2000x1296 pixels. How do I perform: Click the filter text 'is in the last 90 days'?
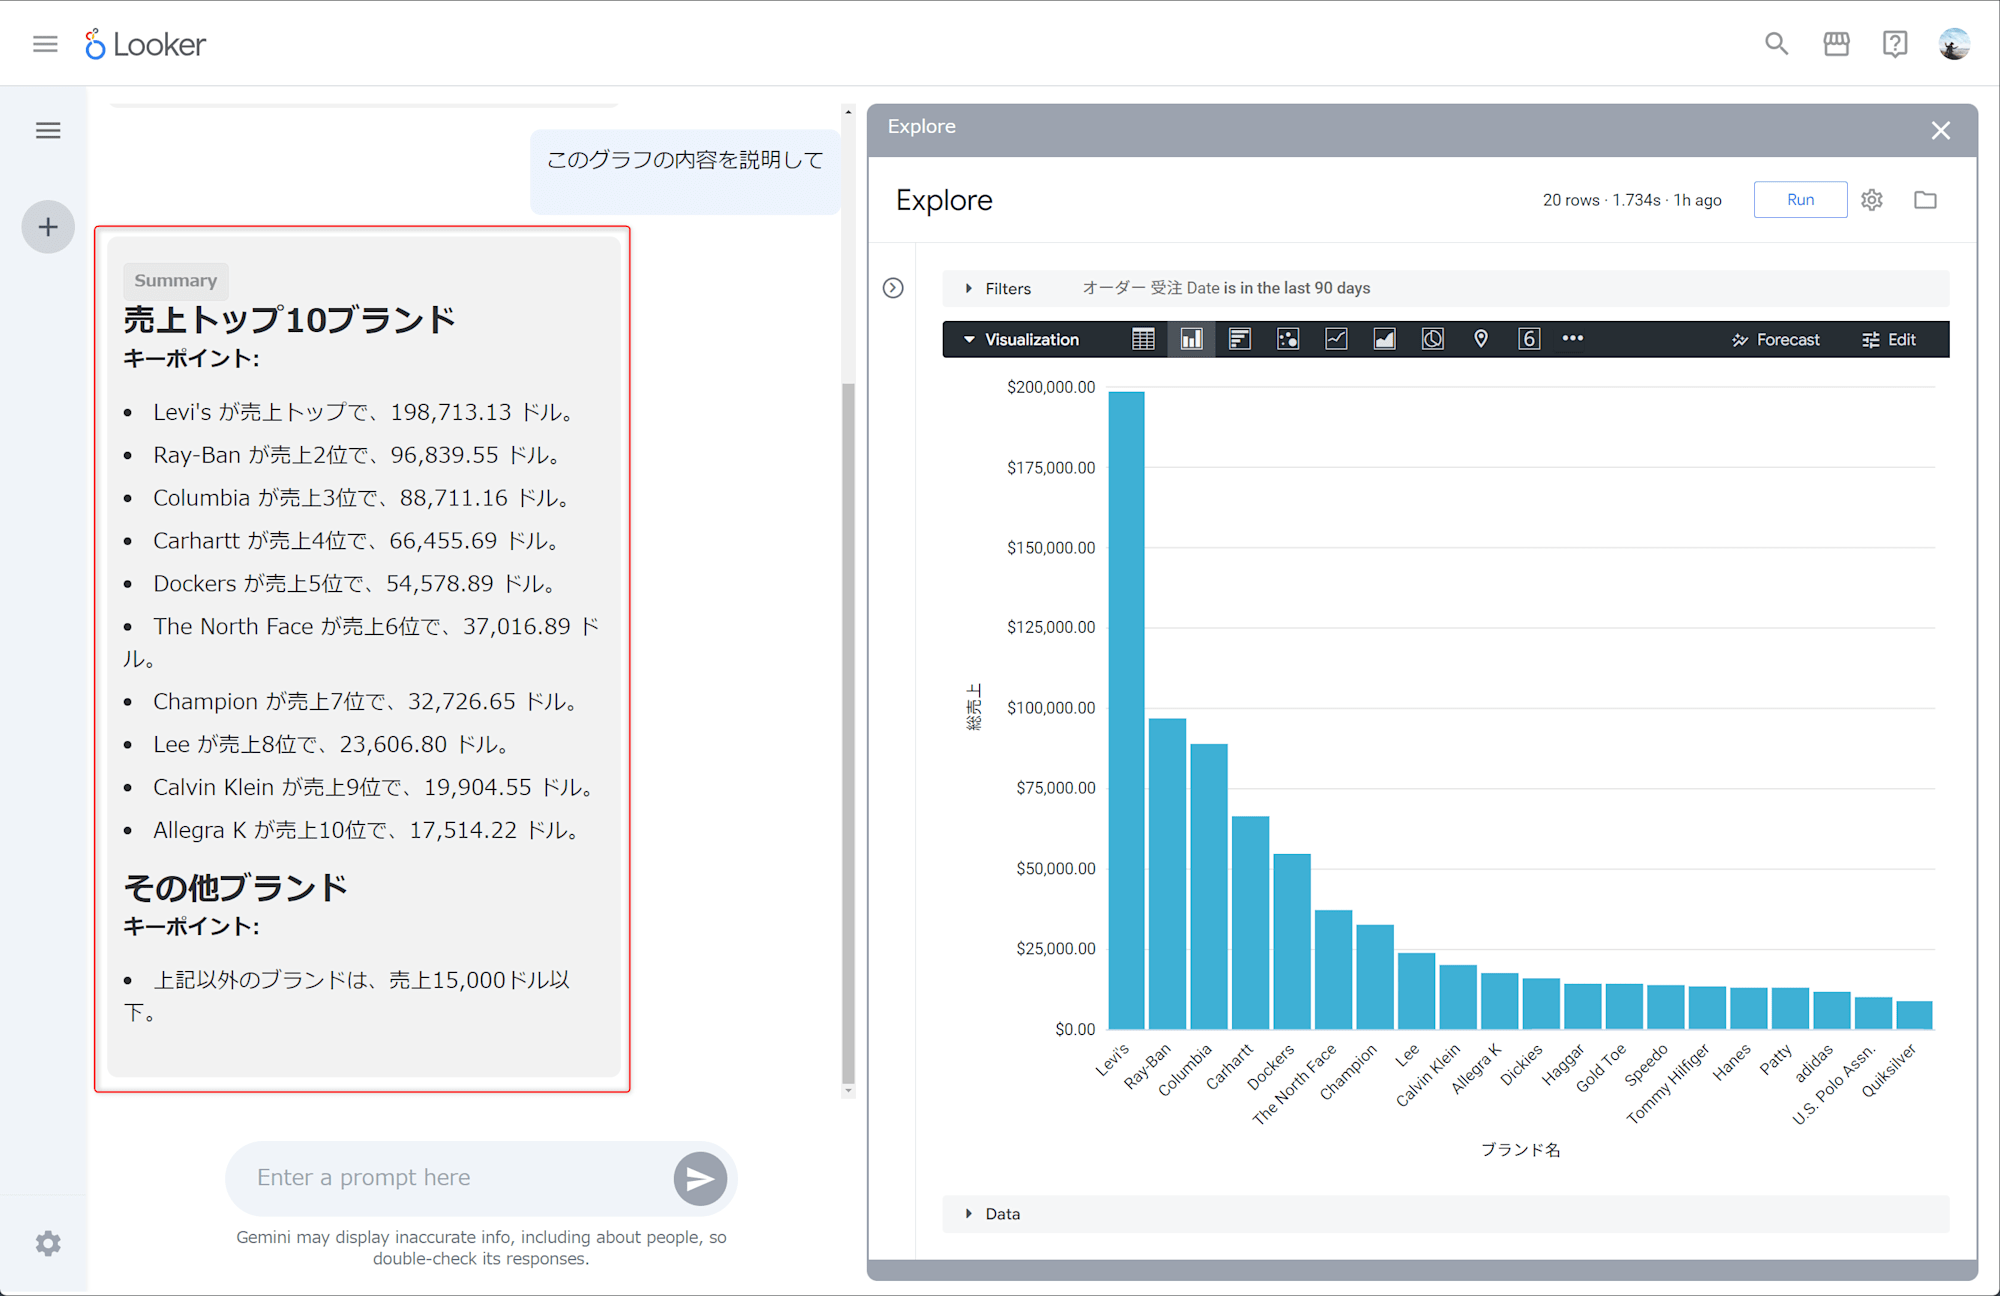[1297, 288]
